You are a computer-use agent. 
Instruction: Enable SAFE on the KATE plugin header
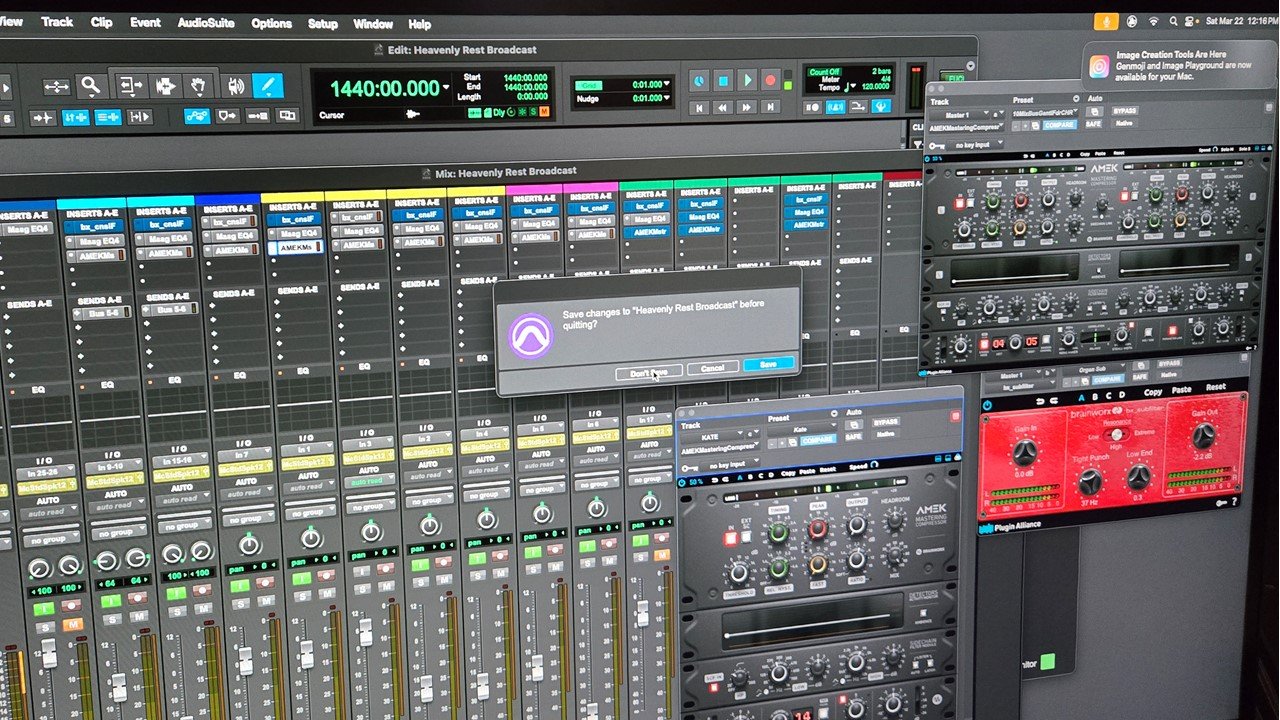click(x=853, y=437)
